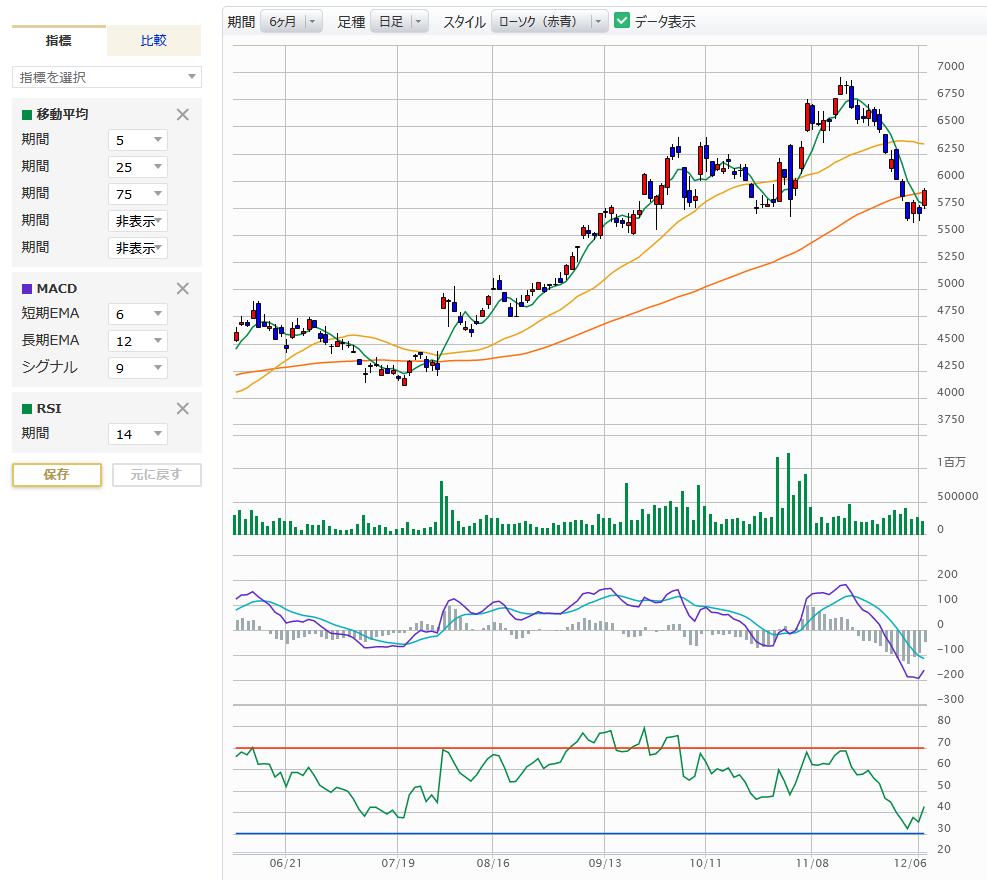Viewport: 987px width, 880px height.
Task: Open the スタイル ローソク dropdown
Action: [x=549, y=21]
